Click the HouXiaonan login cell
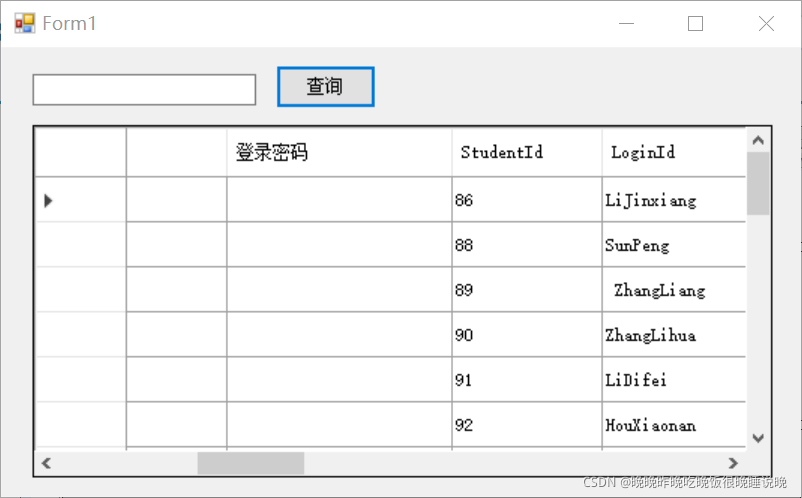Viewport: 802px width, 498px height. tap(674, 425)
